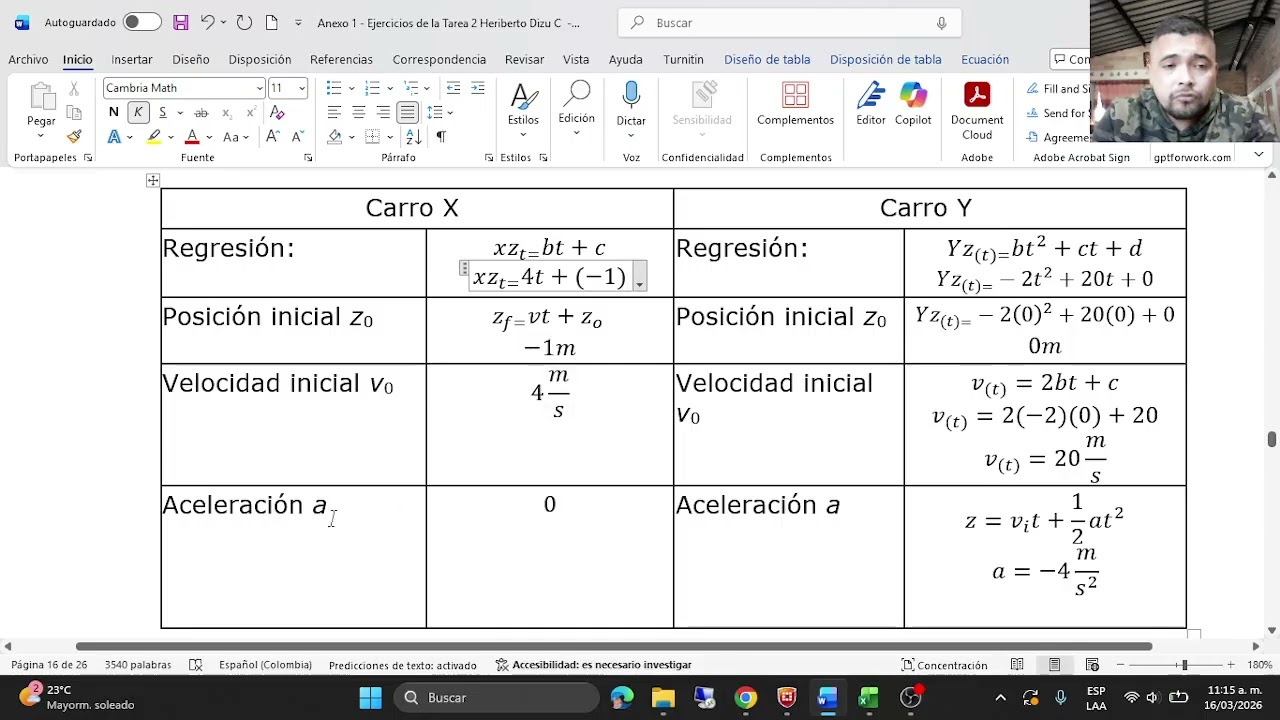
Task: Click the Buscar search box in title bar
Action: point(790,22)
